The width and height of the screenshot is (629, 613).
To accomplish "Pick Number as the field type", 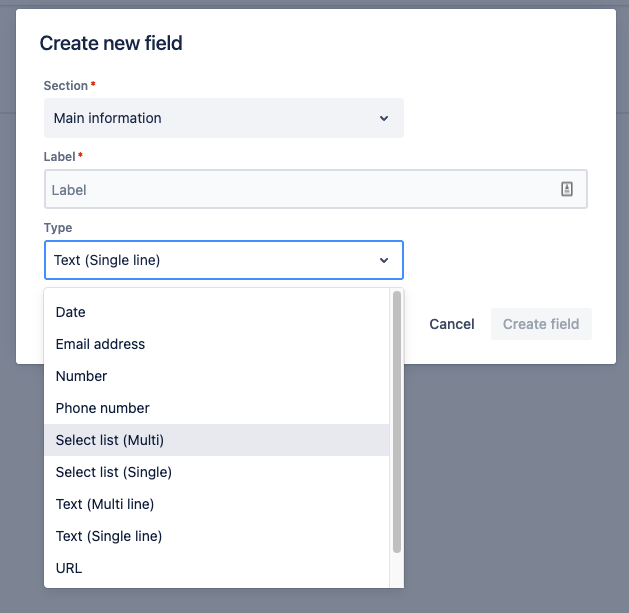I will tap(81, 376).
